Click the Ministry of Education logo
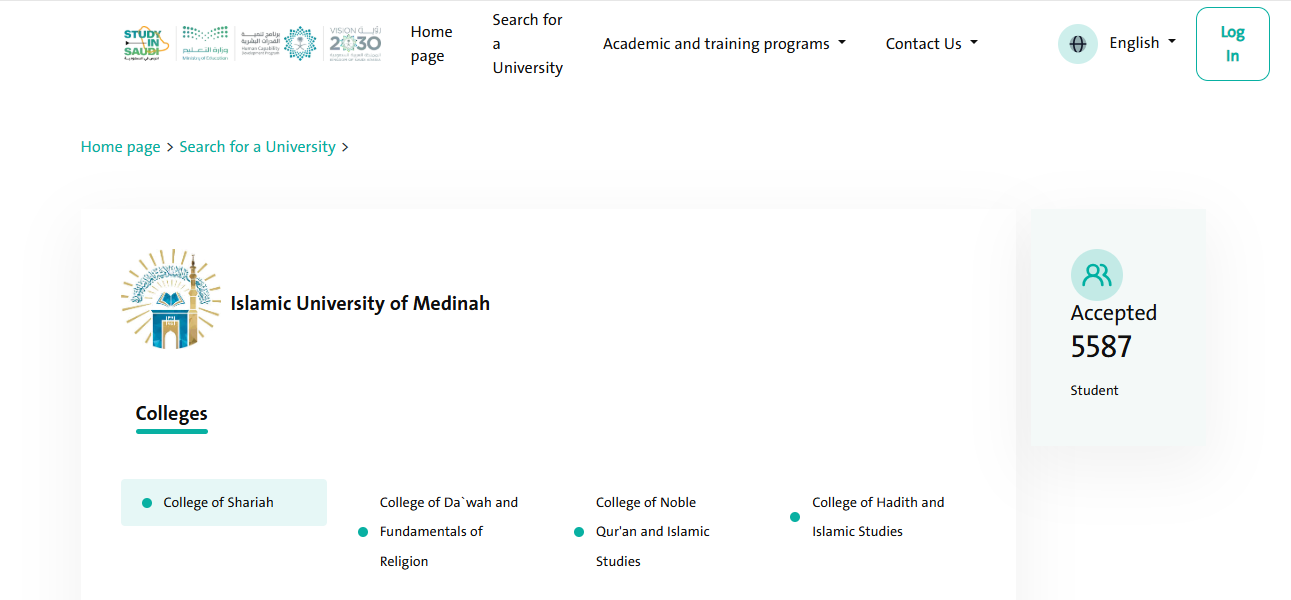This screenshot has height=600, width=1291. [205, 44]
